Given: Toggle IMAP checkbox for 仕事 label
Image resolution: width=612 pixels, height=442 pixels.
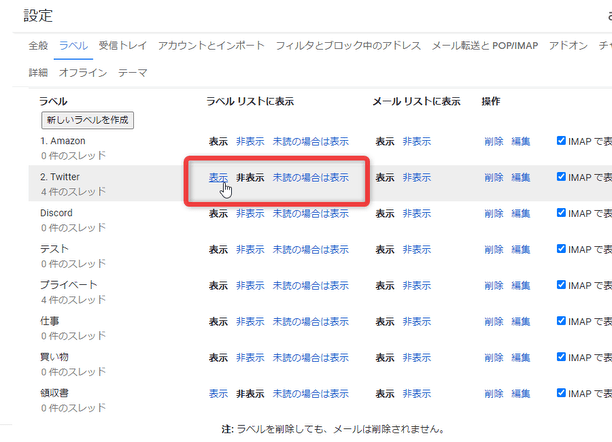Looking at the screenshot, I should coord(561,321).
